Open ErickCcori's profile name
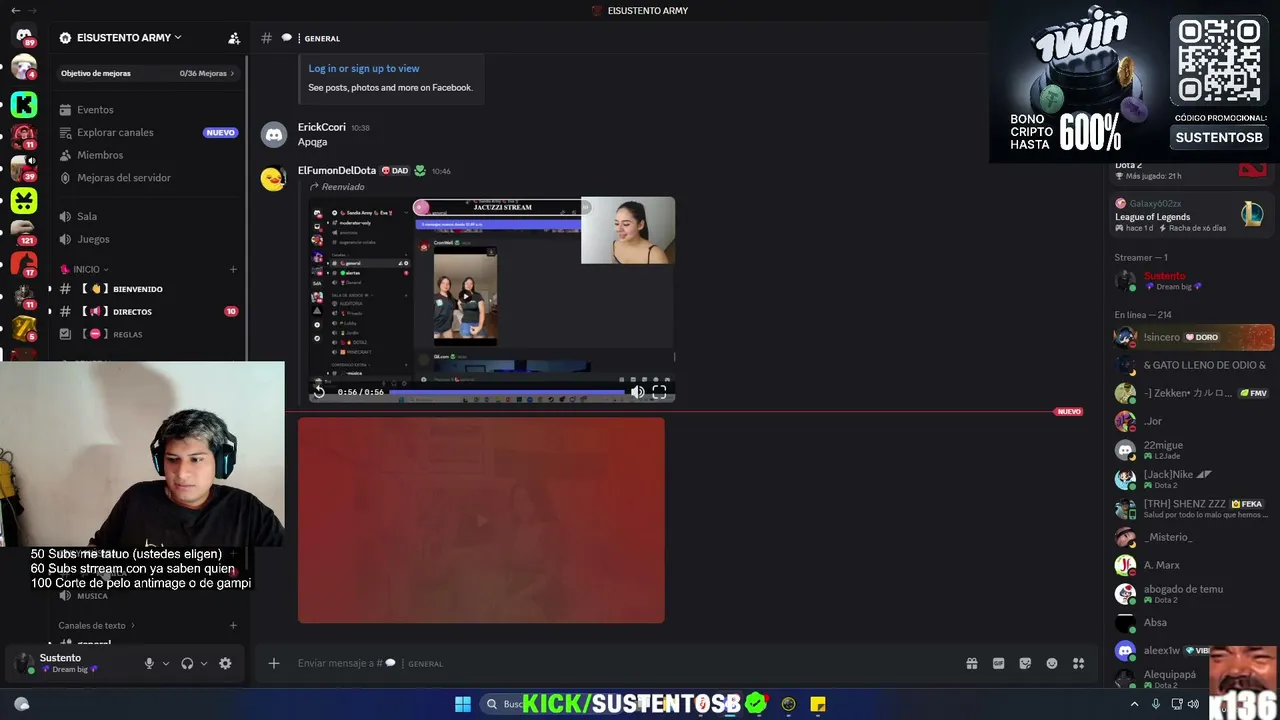Image resolution: width=1280 pixels, height=720 pixels. tap(322, 127)
